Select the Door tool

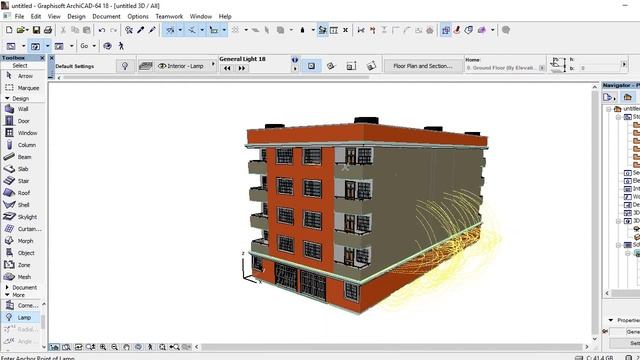[23, 121]
